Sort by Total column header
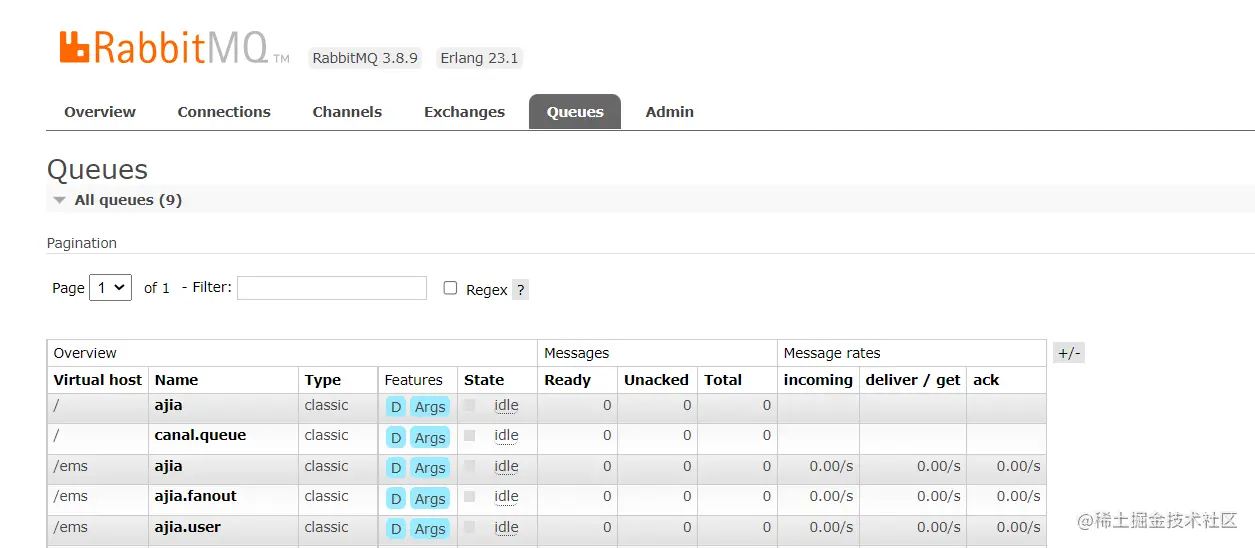The height and width of the screenshot is (548, 1255). (x=723, y=380)
